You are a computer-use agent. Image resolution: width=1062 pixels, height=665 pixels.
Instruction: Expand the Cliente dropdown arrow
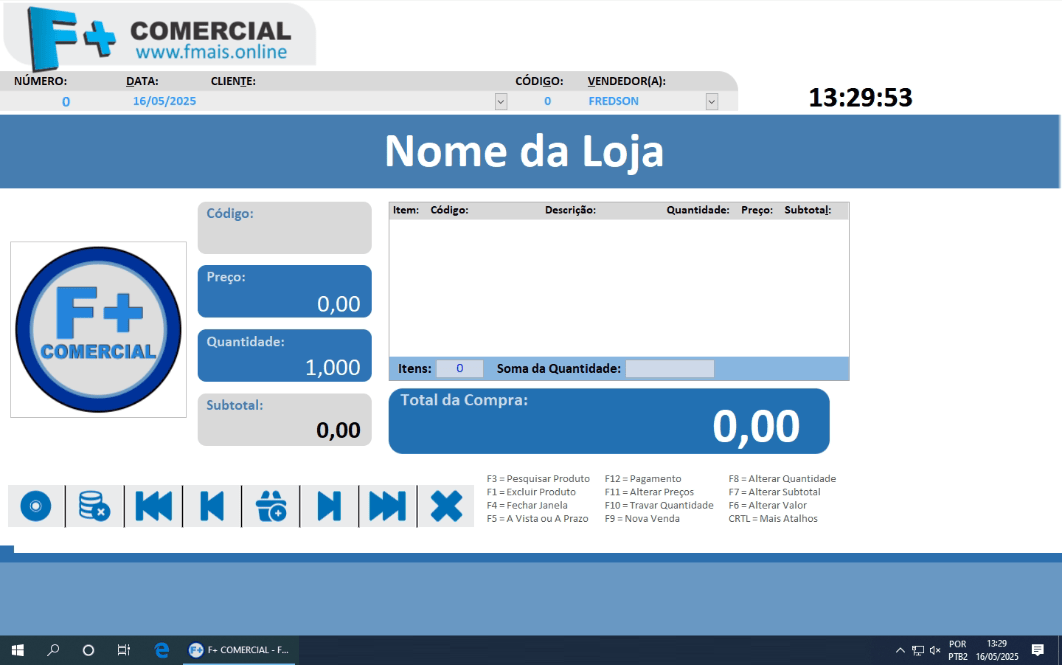tap(501, 101)
